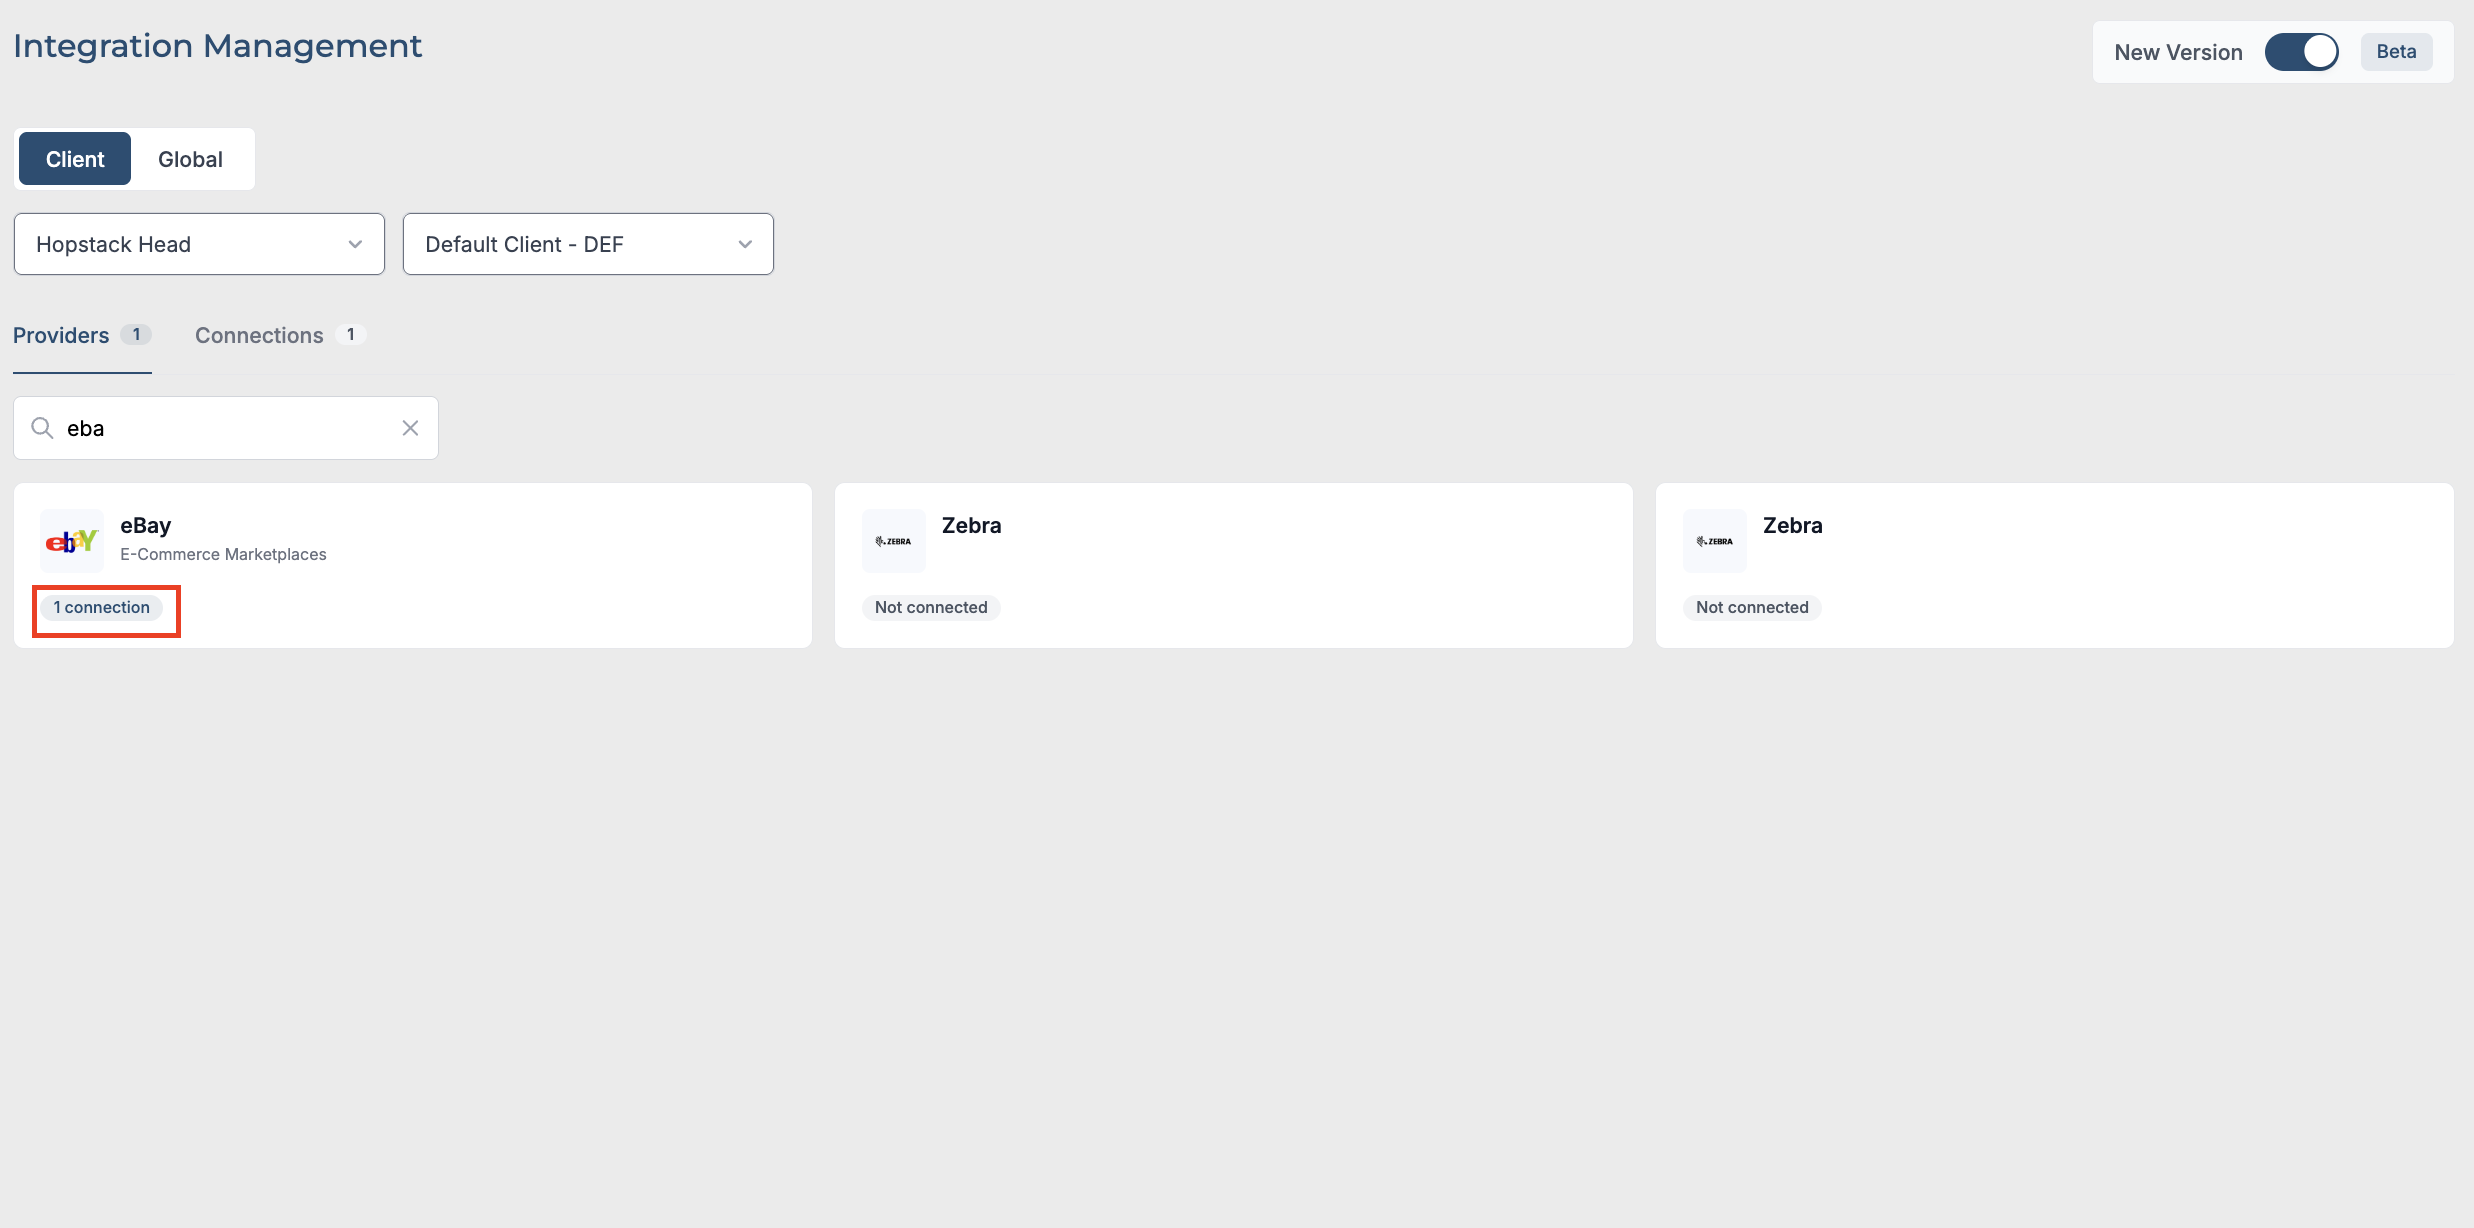Click the second Zebra Not connected badge
This screenshot has width=2474, height=1228.
pyautogui.click(x=1752, y=607)
